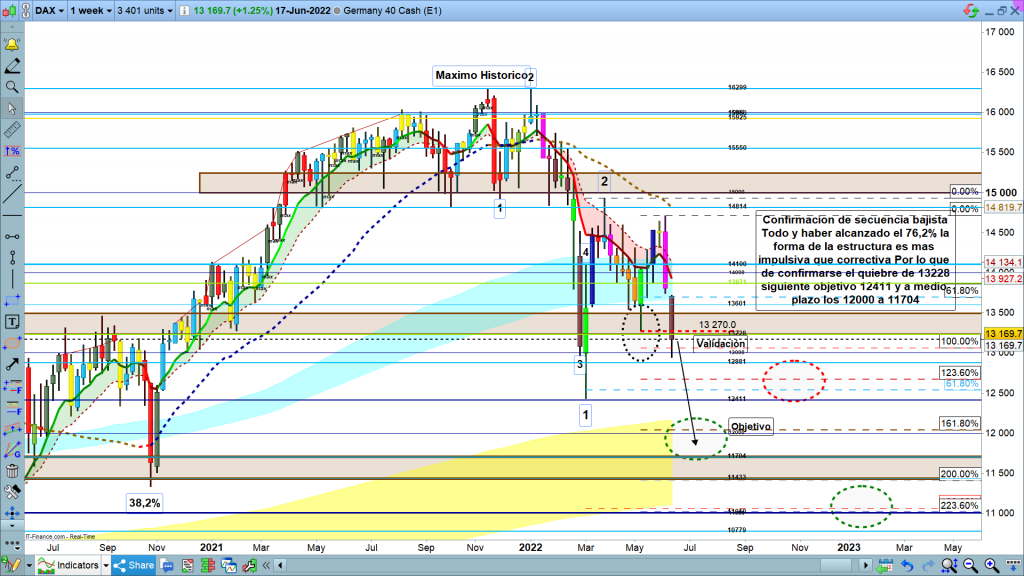
Task: Select the pencil drawing tool
Action: (x=12, y=67)
